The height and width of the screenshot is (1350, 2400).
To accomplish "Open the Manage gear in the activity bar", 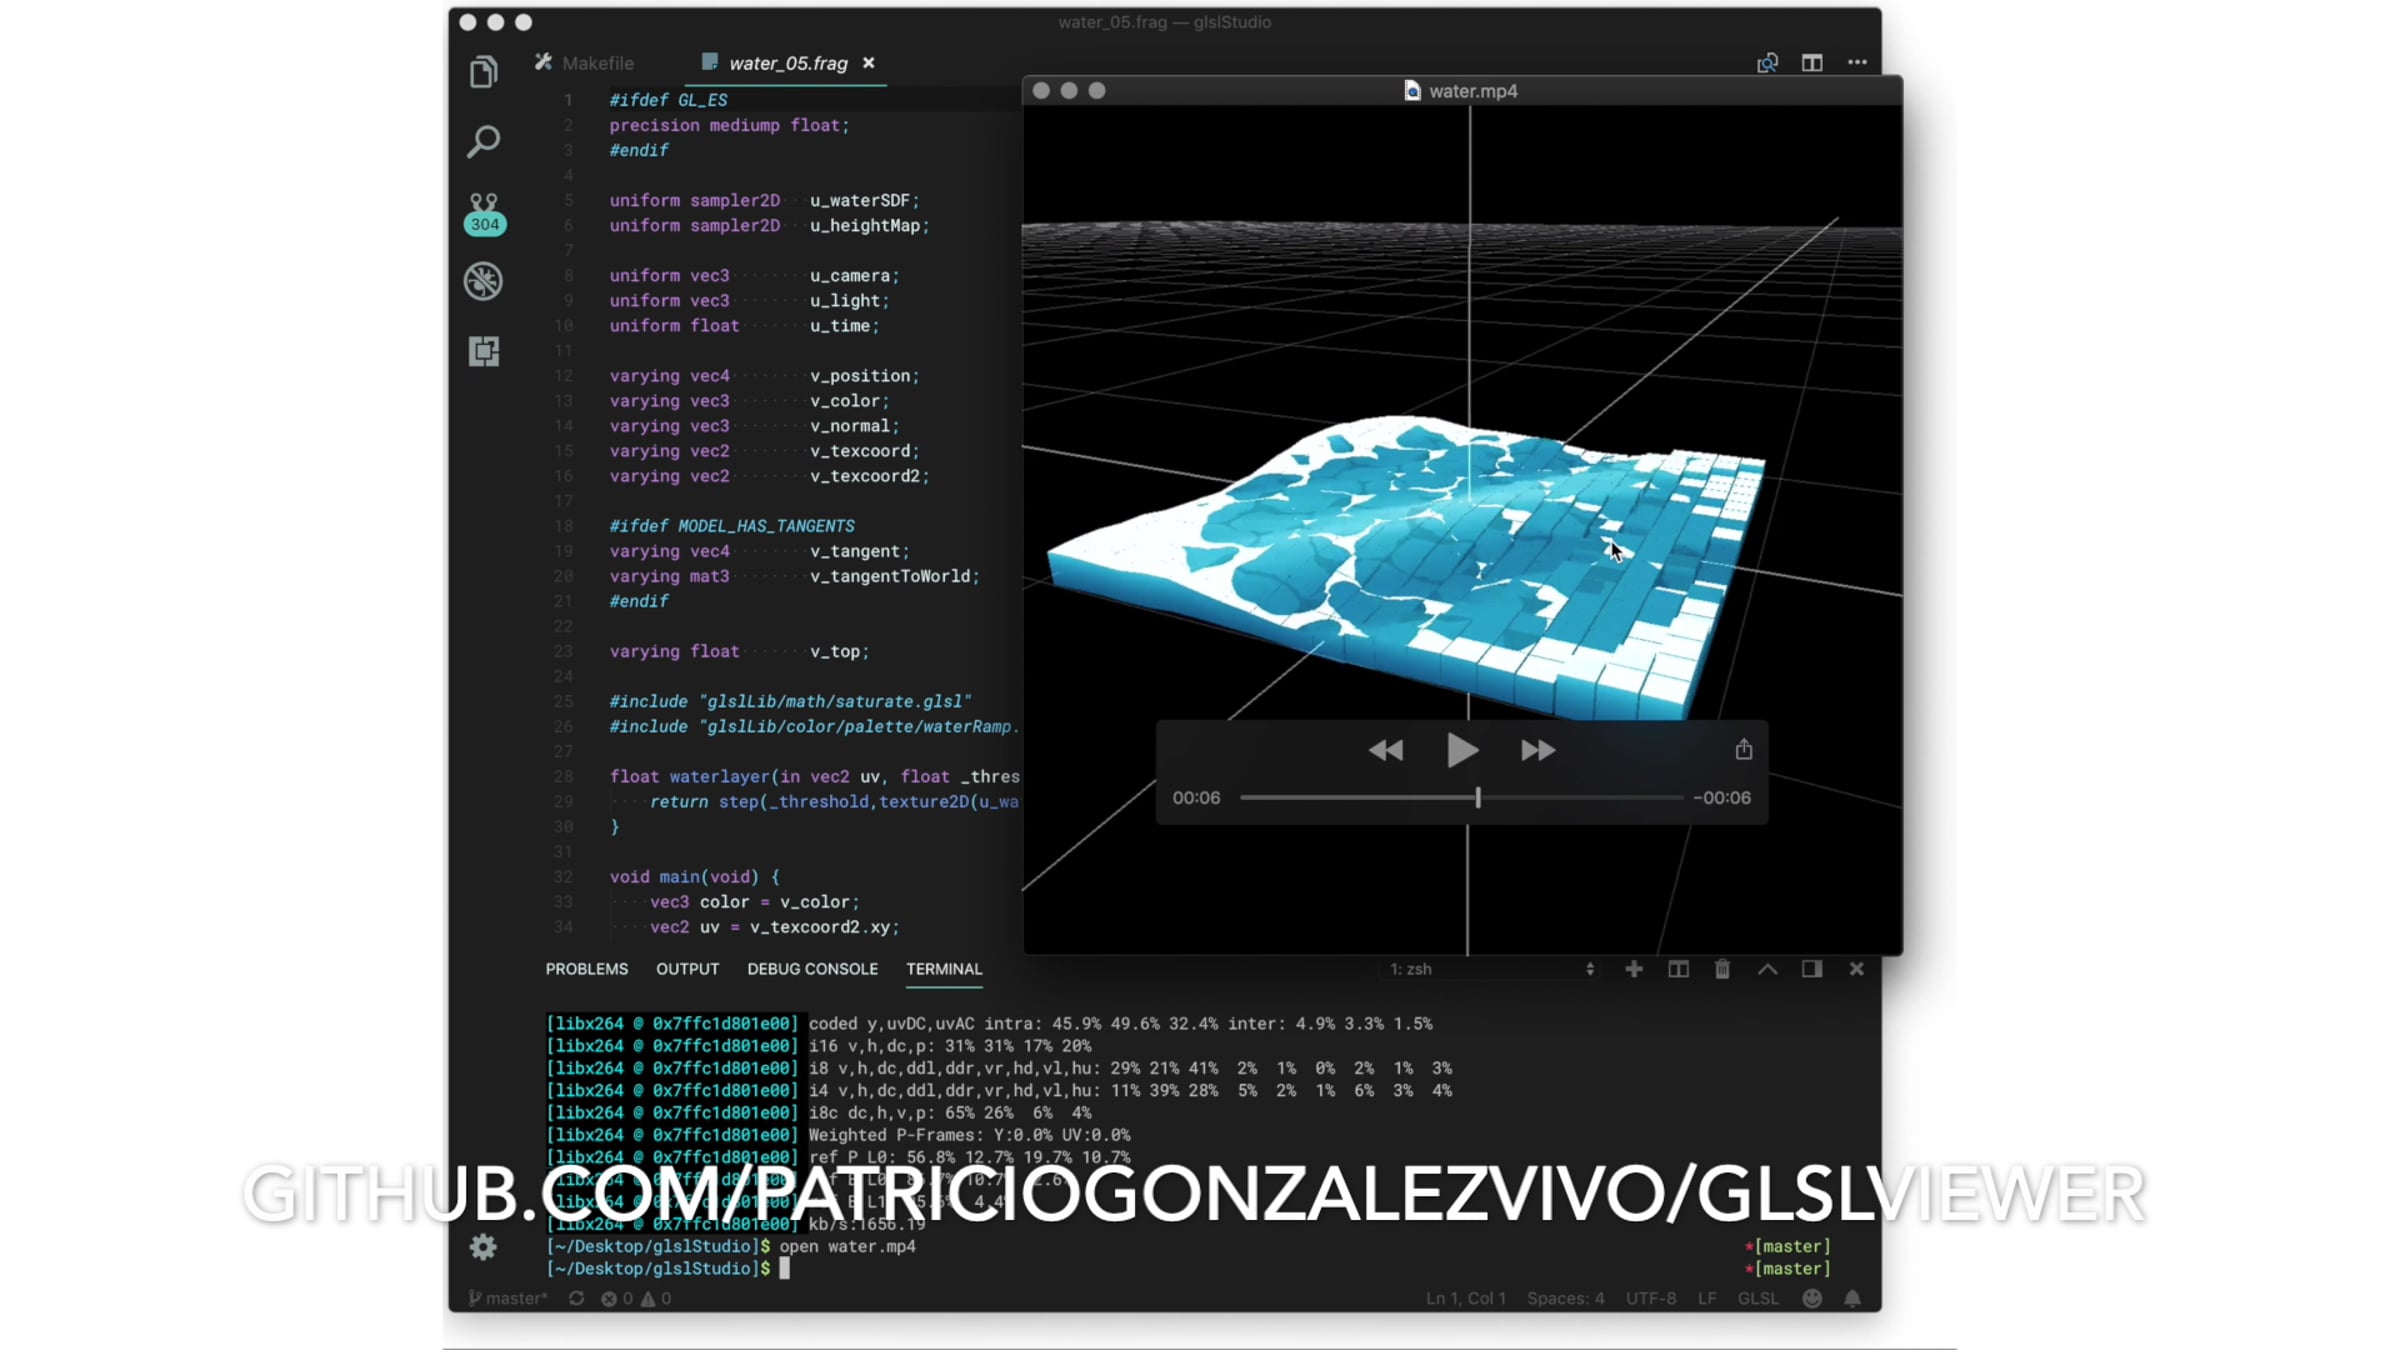I will coord(483,1246).
